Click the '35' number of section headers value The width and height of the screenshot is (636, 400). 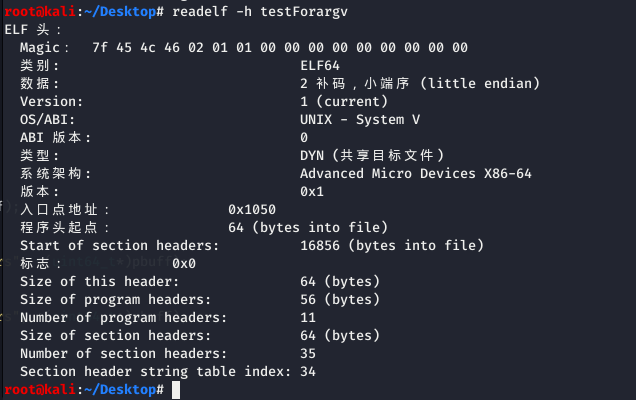tap(308, 353)
